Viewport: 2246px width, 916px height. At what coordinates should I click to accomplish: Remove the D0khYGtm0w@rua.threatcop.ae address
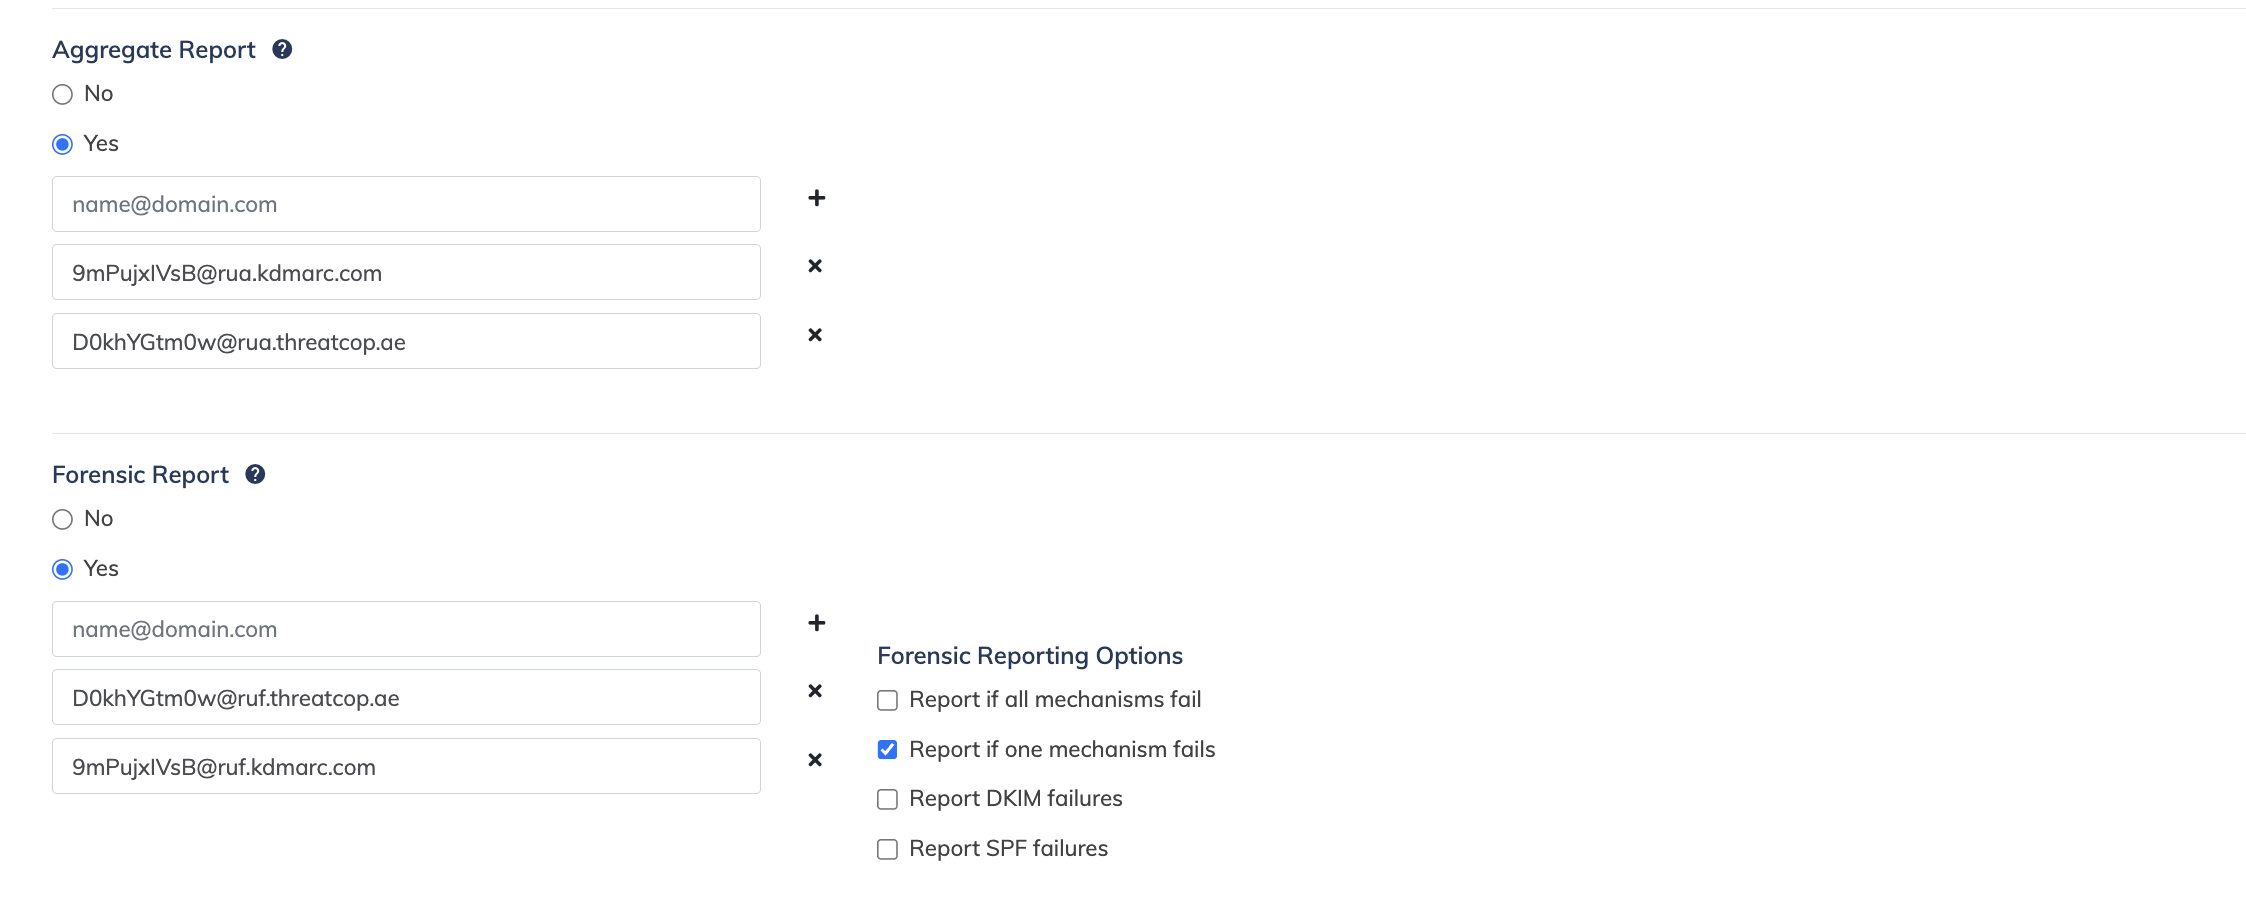pos(815,335)
